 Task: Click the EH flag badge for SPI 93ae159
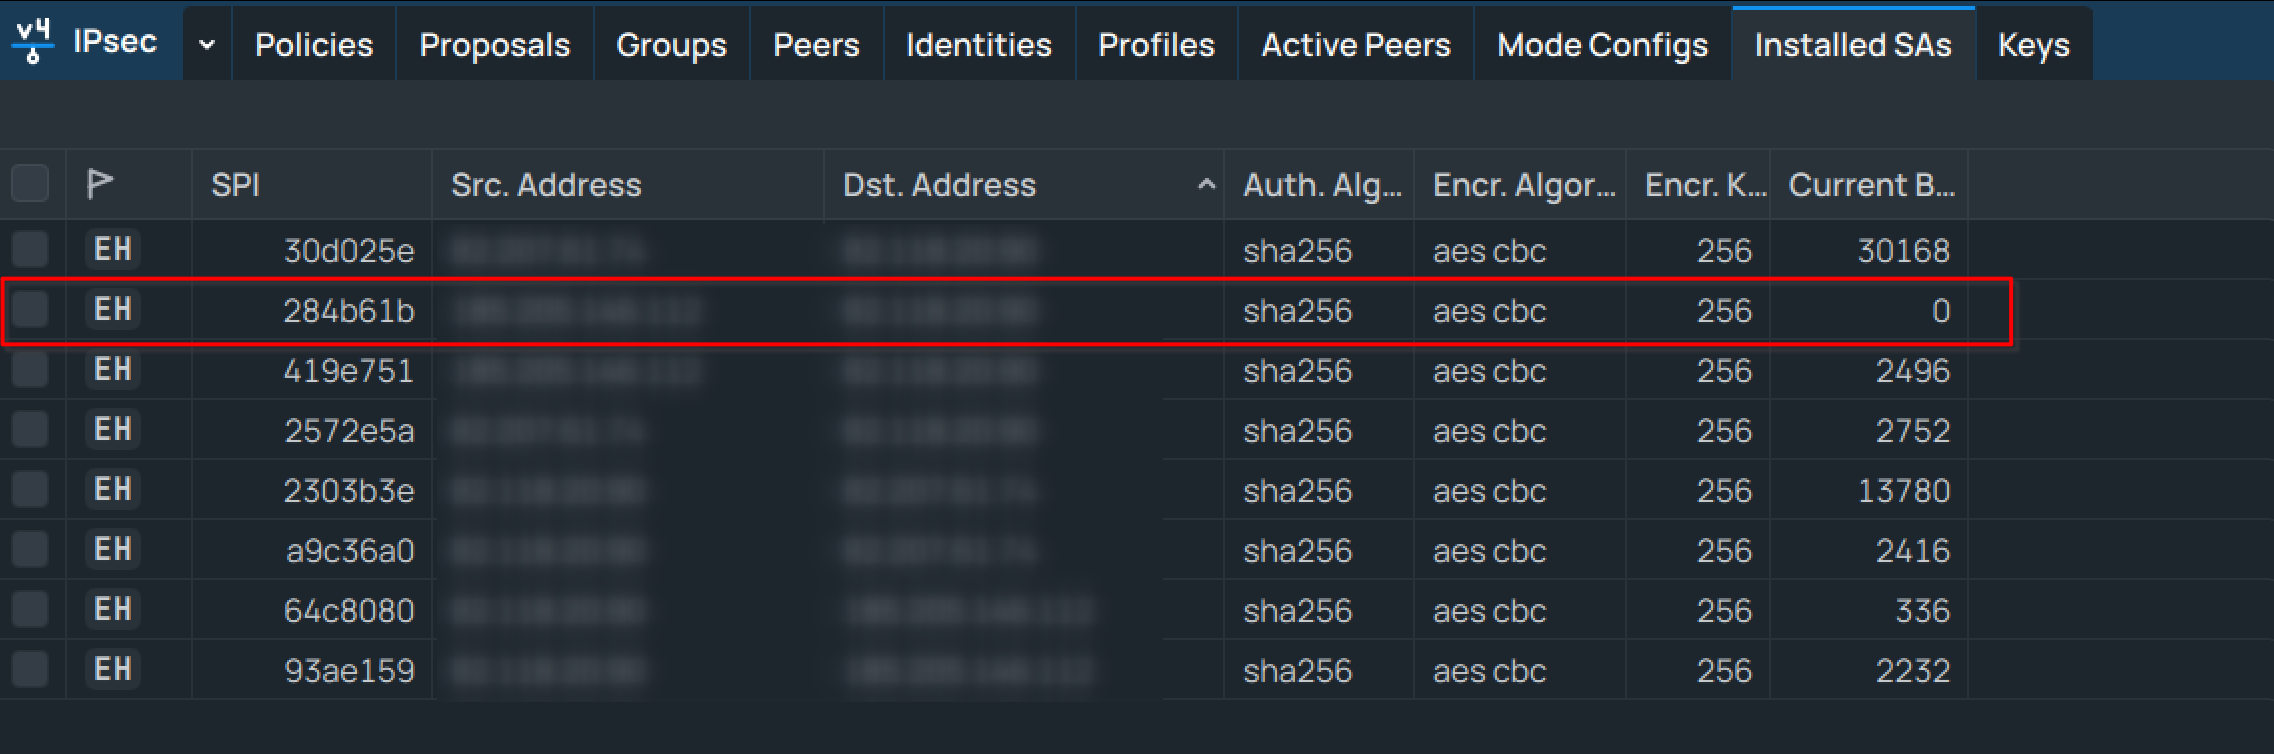(x=112, y=670)
